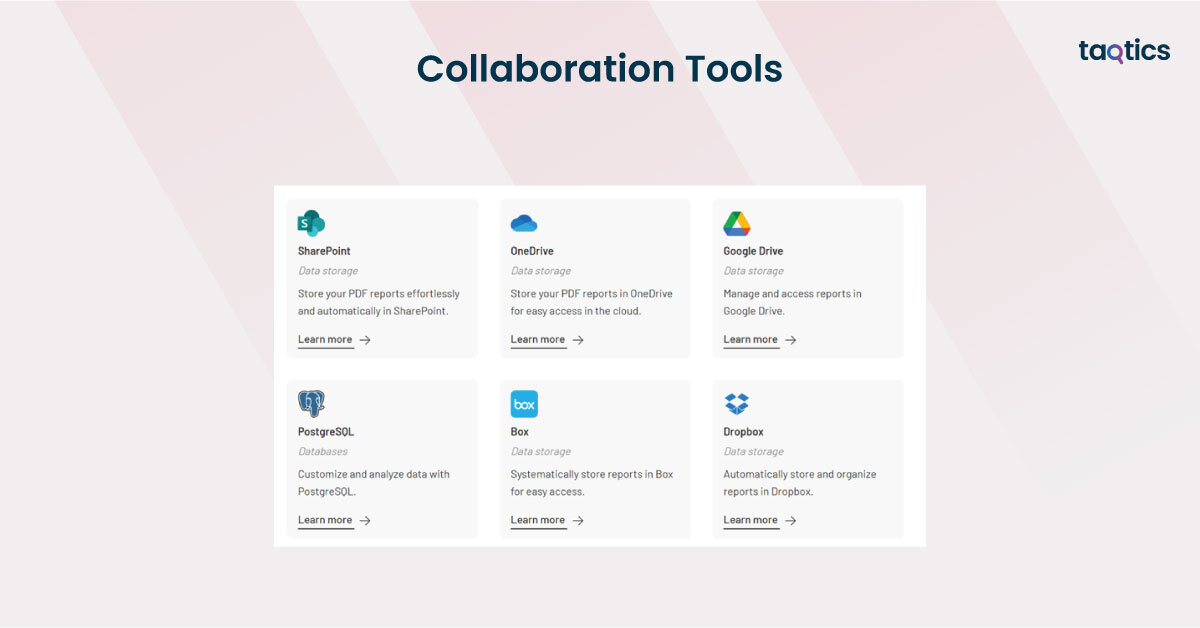The width and height of the screenshot is (1200, 628).
Task: Click the Collaboration Tools heading
Action: click(x=599, y=69)
